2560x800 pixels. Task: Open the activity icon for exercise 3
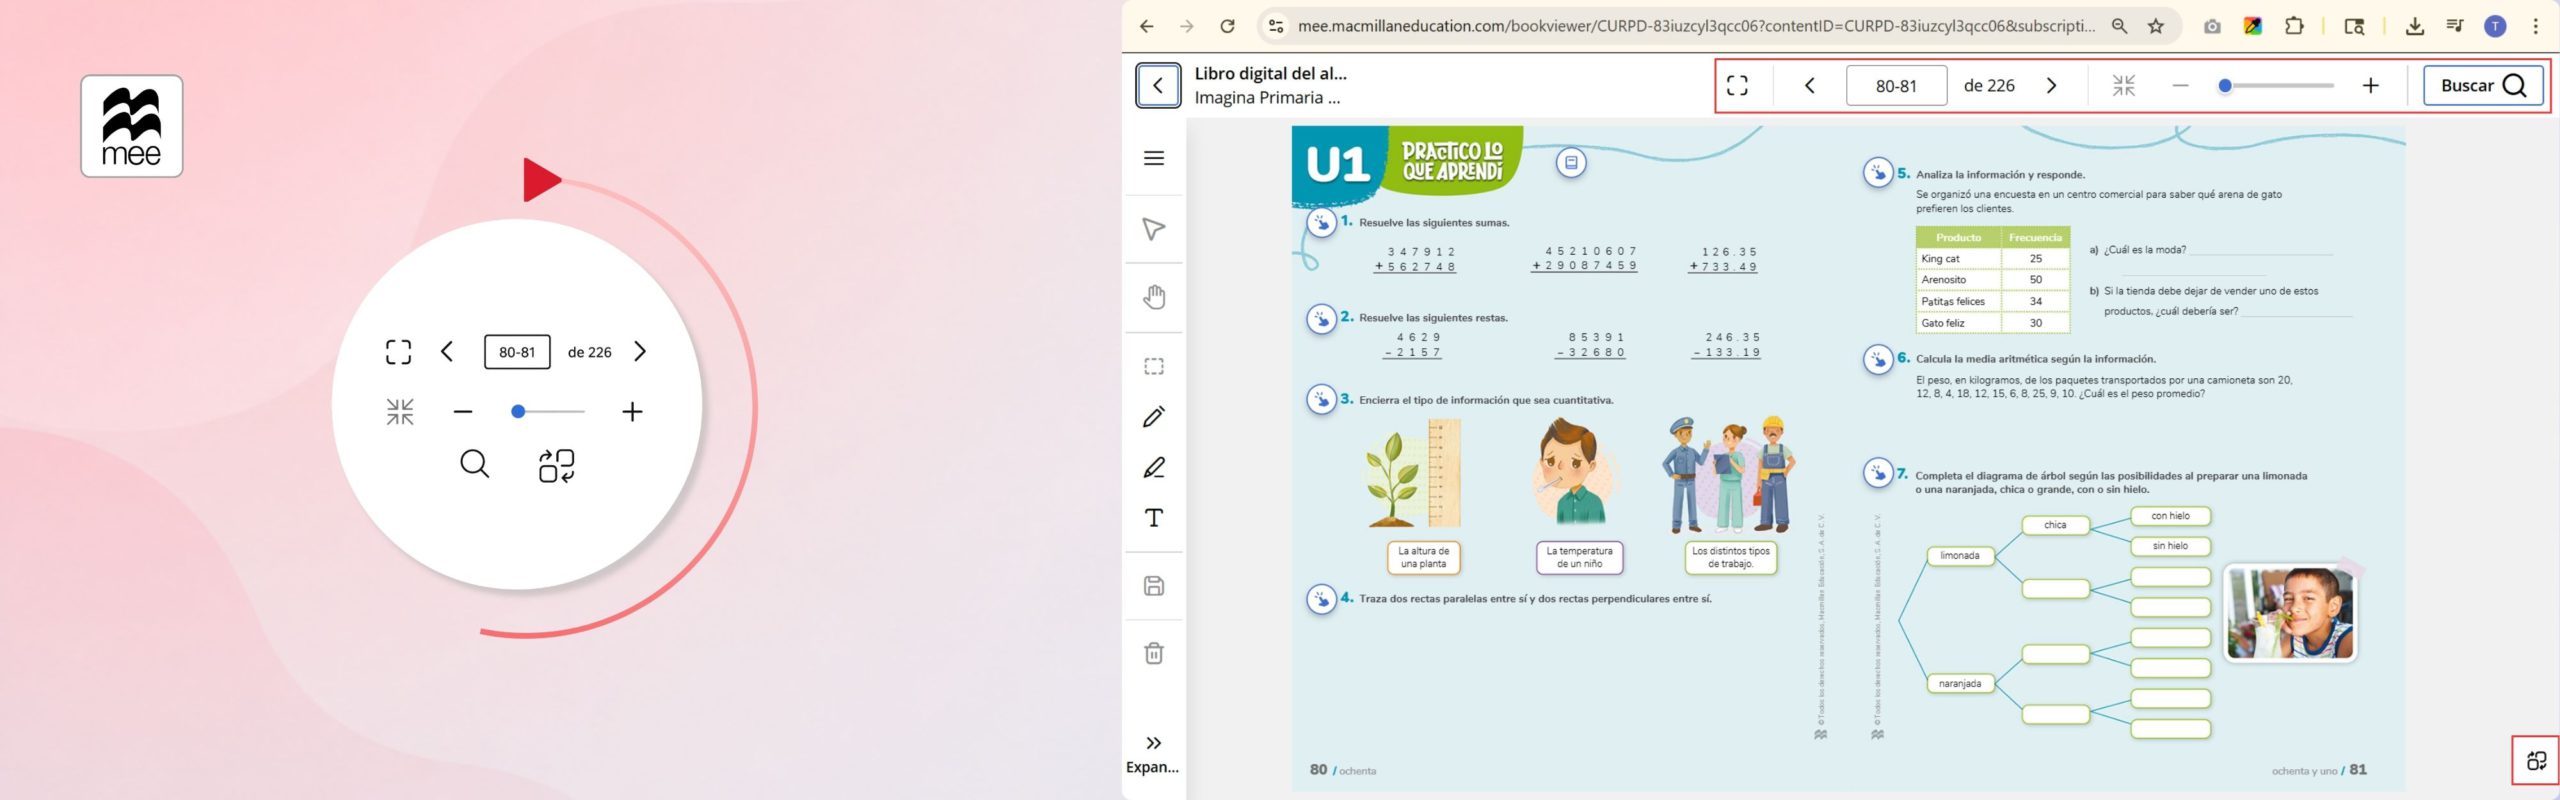(1321, 400)
